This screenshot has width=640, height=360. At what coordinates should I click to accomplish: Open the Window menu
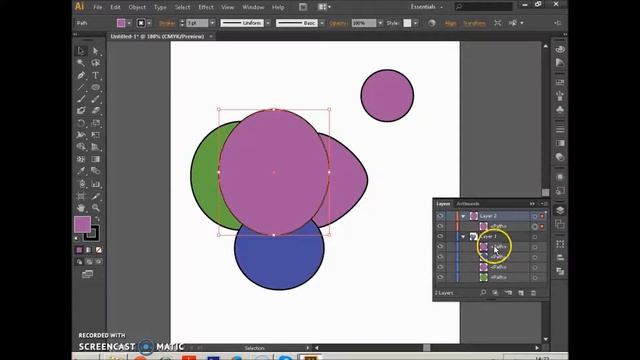[x=253, y=7]
